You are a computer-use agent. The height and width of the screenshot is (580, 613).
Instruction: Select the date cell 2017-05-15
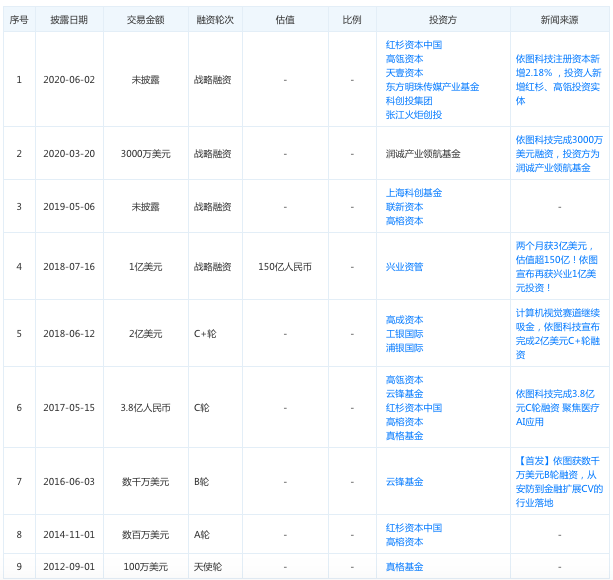pos(69,408)
